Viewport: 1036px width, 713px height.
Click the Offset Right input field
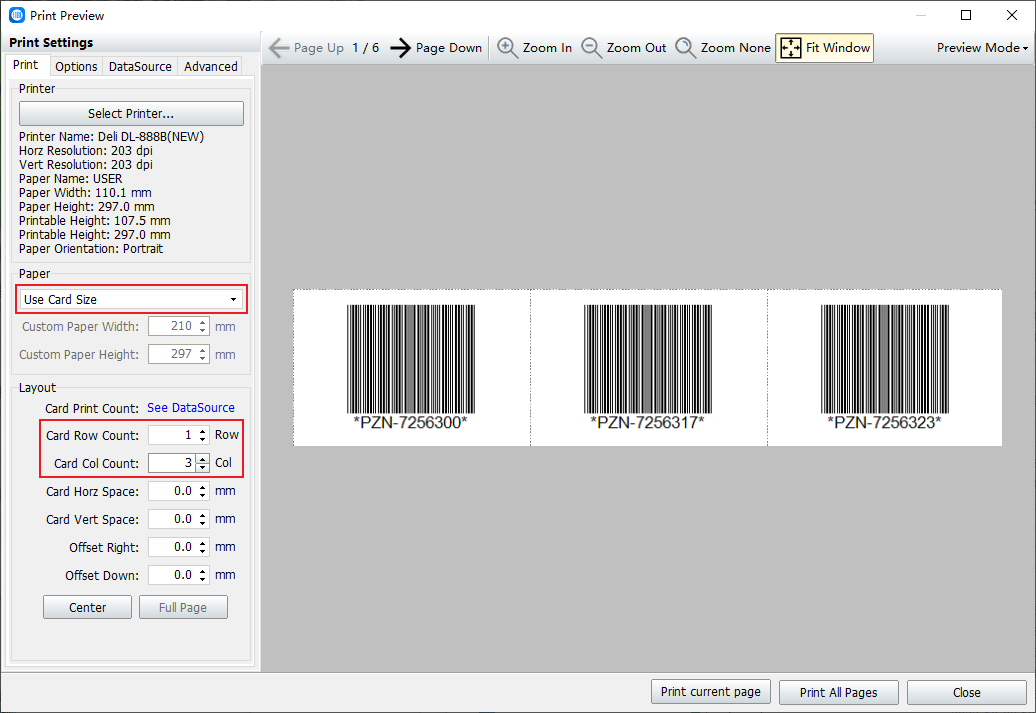pyautogui.click(x=172, y=547)
